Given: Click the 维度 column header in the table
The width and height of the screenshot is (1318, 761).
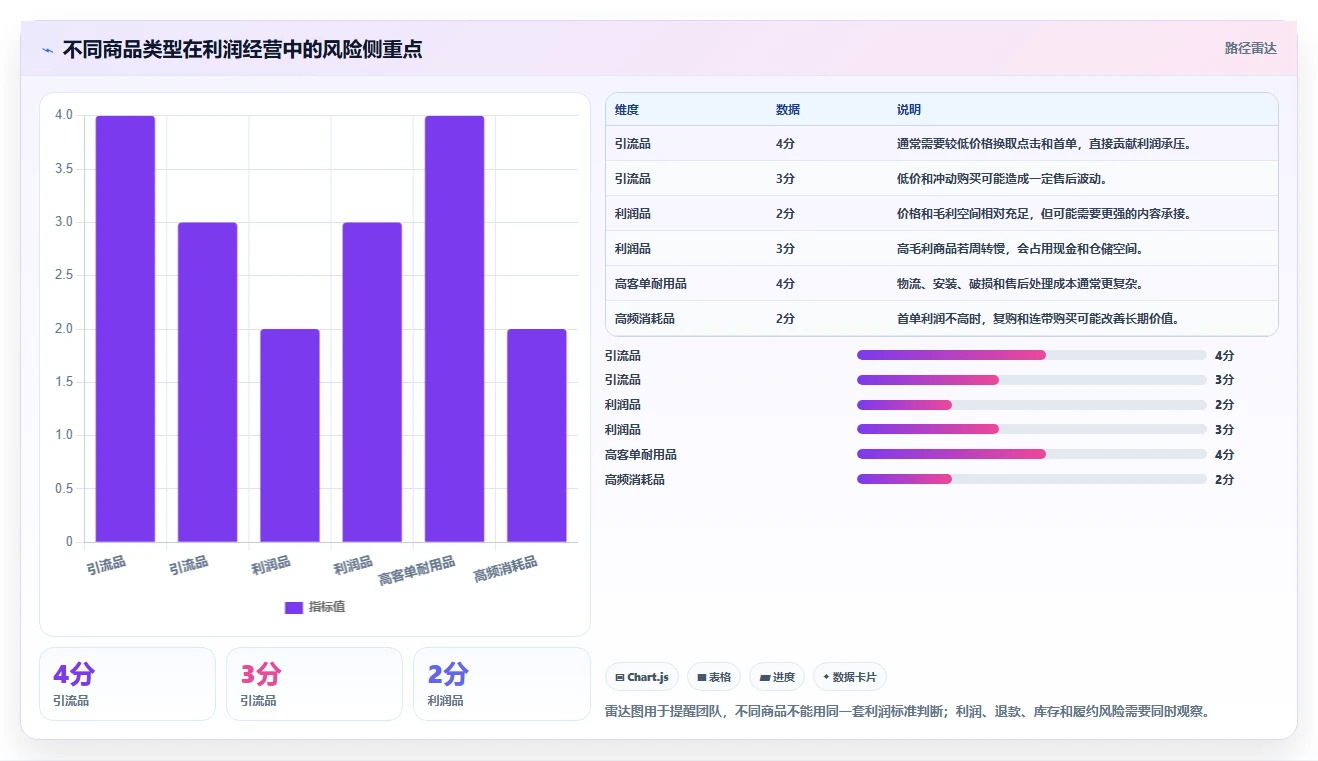Looking at the screenshot, I should coord(627,110).
